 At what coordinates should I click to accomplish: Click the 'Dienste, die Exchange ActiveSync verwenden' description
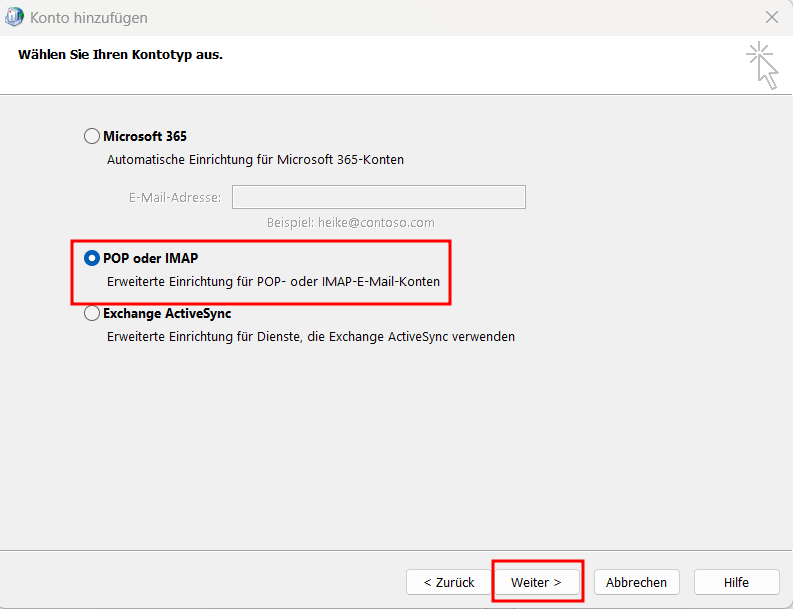(x=310, y=337)
